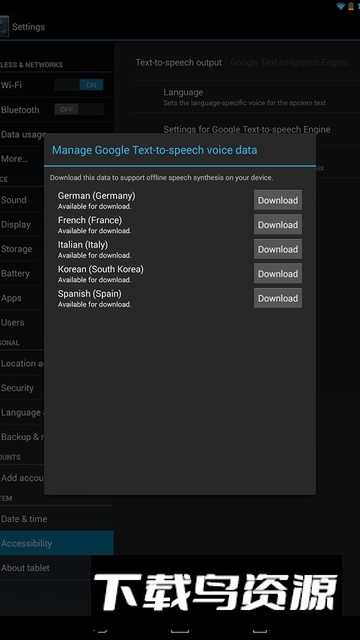Open Add account in the sidebar

(22, 478)
